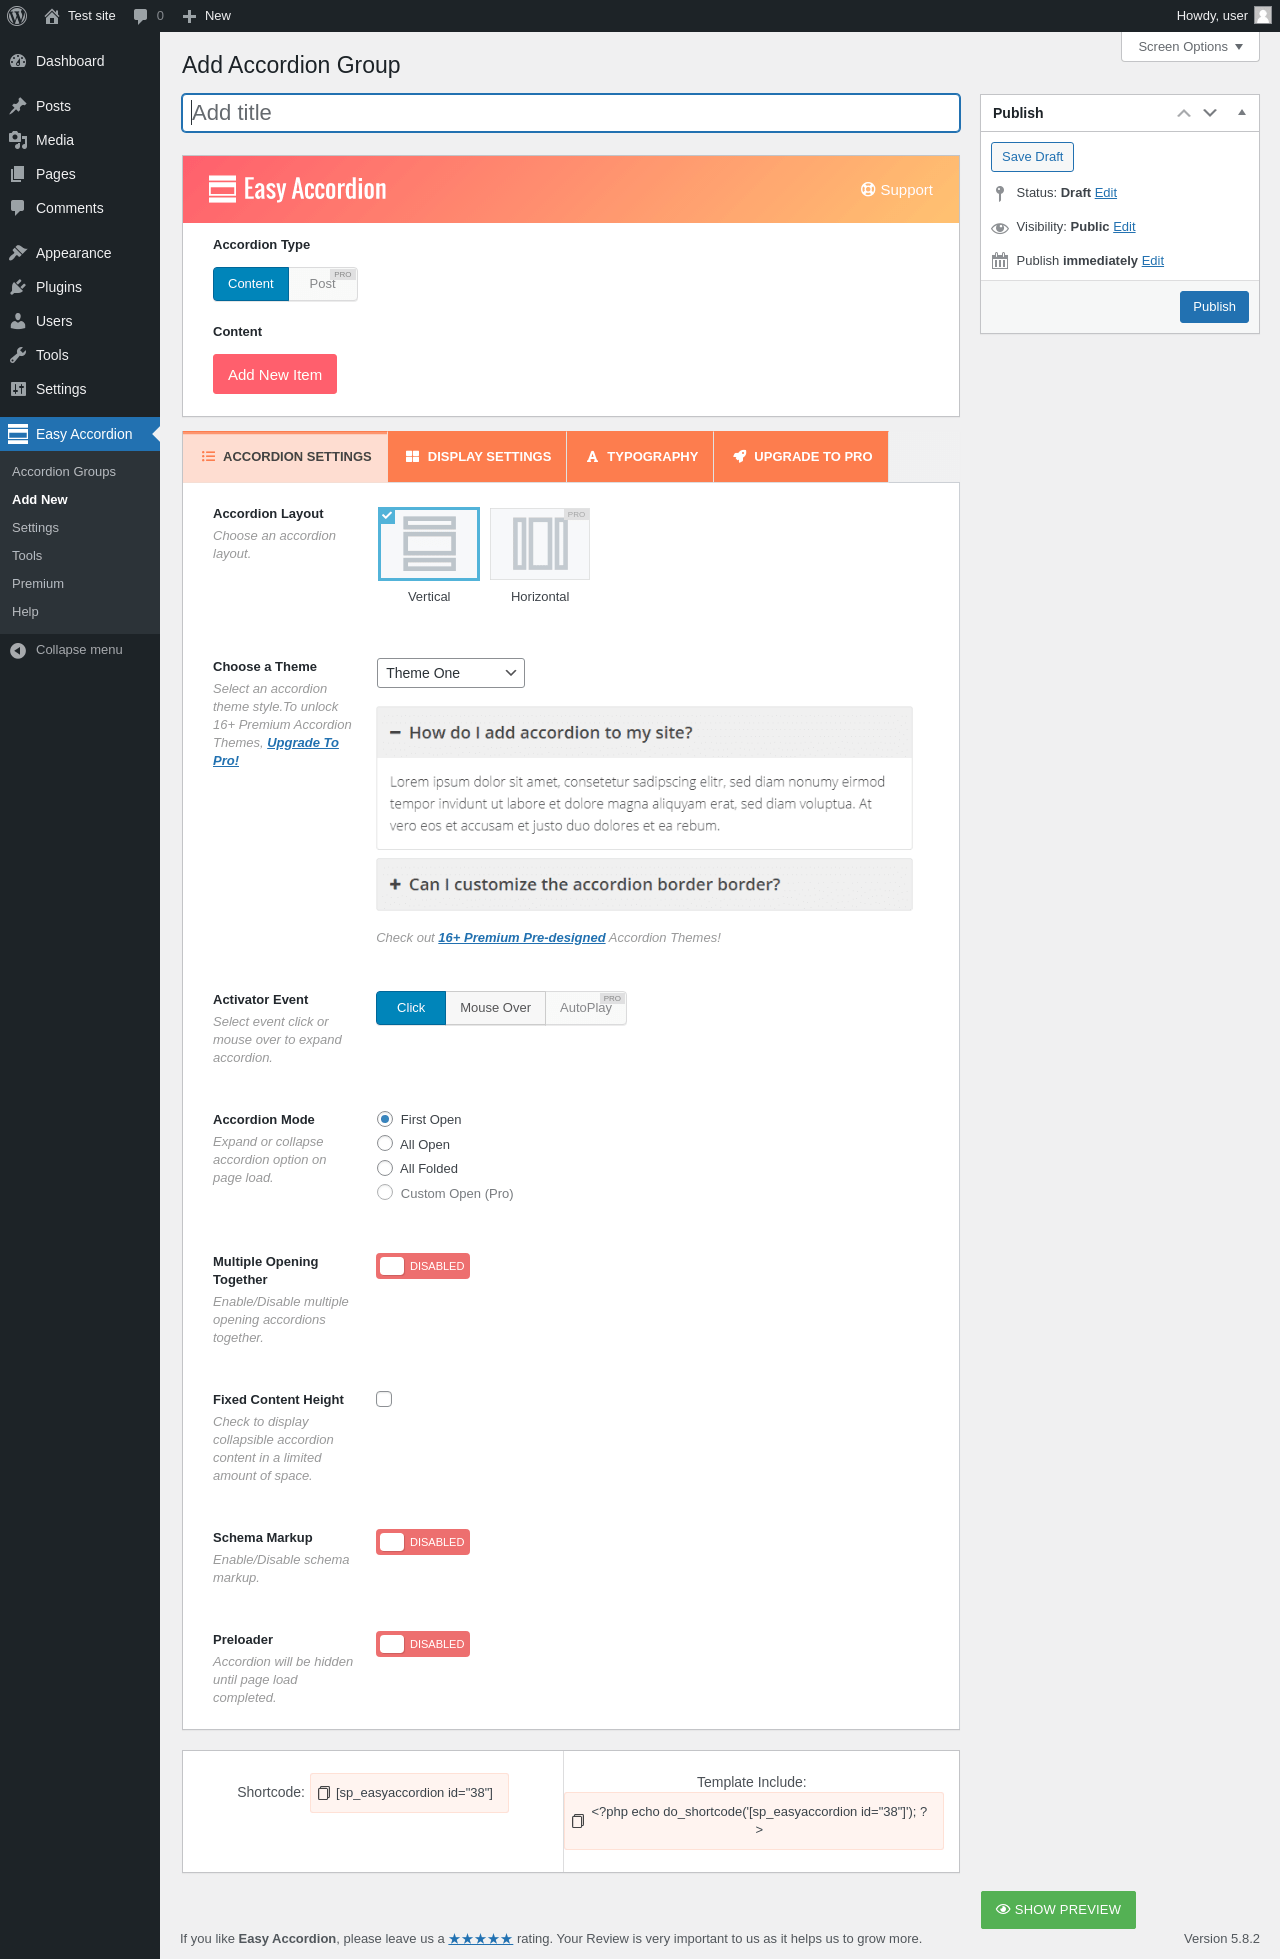The width and height of the screenshot is (1280, 1959).
Task: Click the Save Draft button
Action: 1032,157
